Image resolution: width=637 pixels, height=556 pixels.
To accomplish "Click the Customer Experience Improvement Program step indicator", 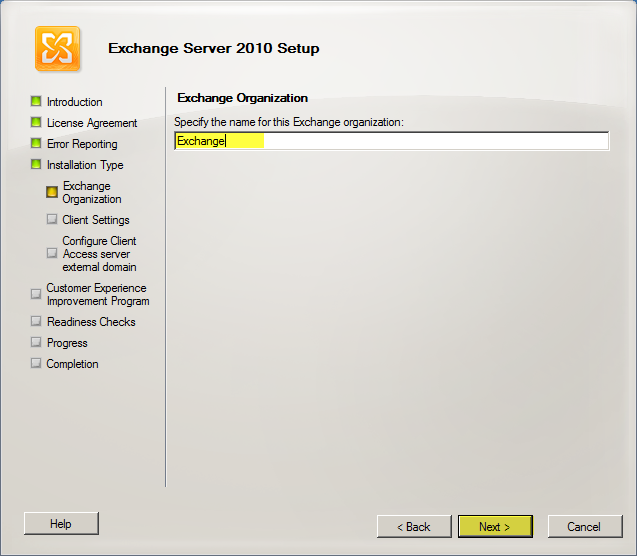I will (x=36, y=294).
